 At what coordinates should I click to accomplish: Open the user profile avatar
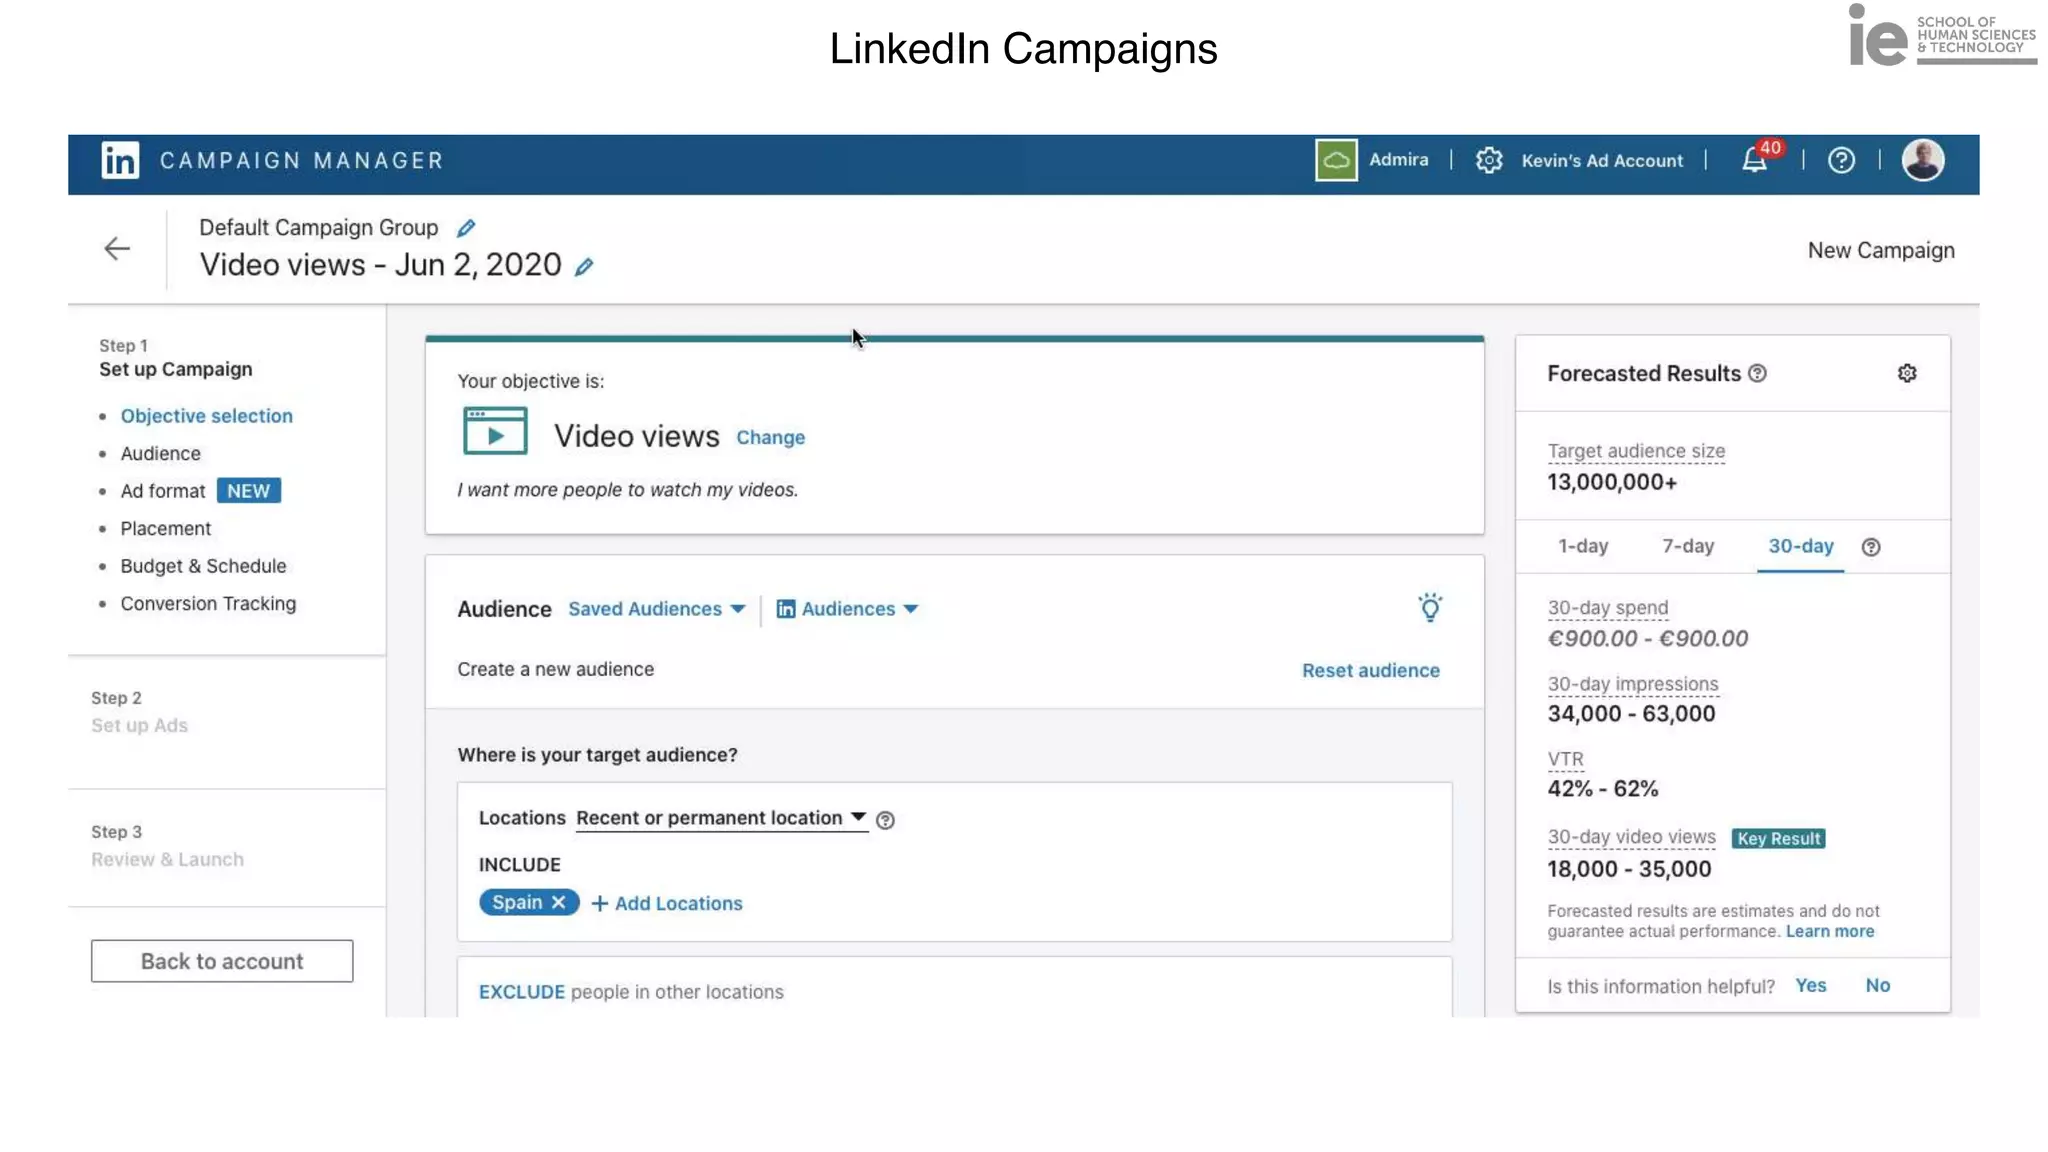(x=1923, y=160)
